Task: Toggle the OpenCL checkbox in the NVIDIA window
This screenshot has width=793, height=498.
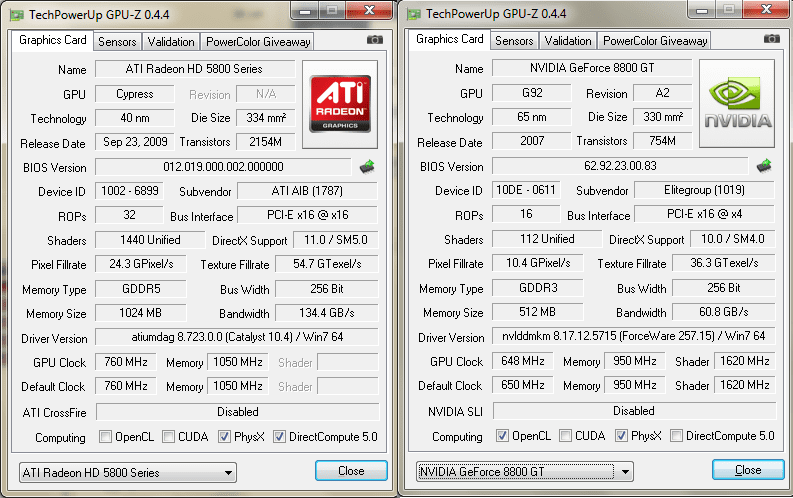Action: (502, 435)
